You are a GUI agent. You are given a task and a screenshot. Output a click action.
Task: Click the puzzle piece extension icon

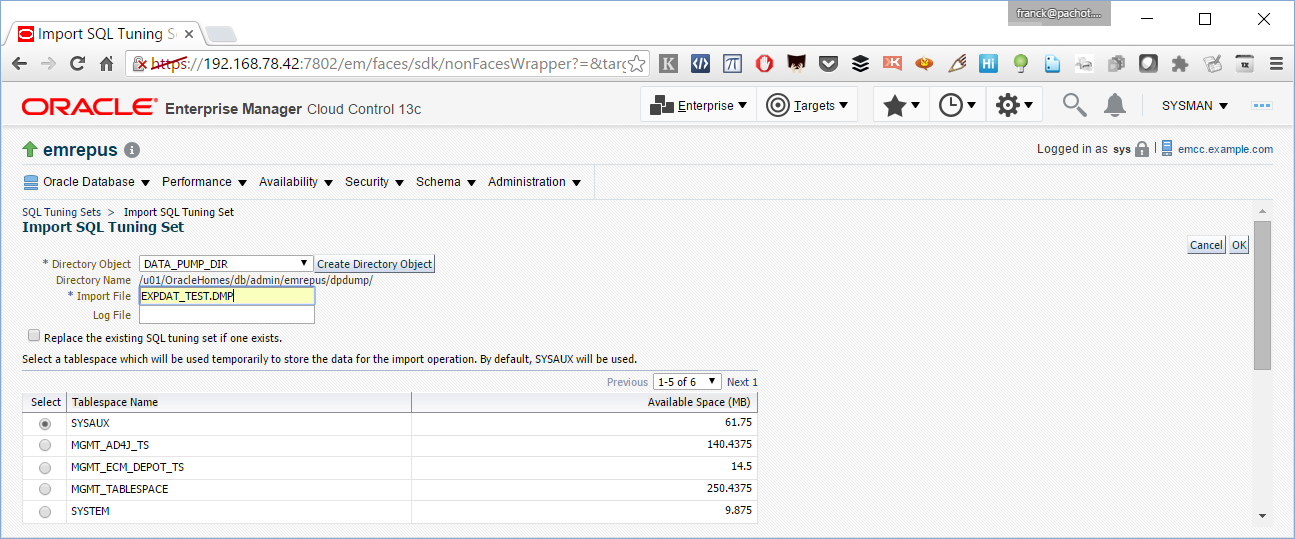pyautogui.click(x=1180, y=63)
